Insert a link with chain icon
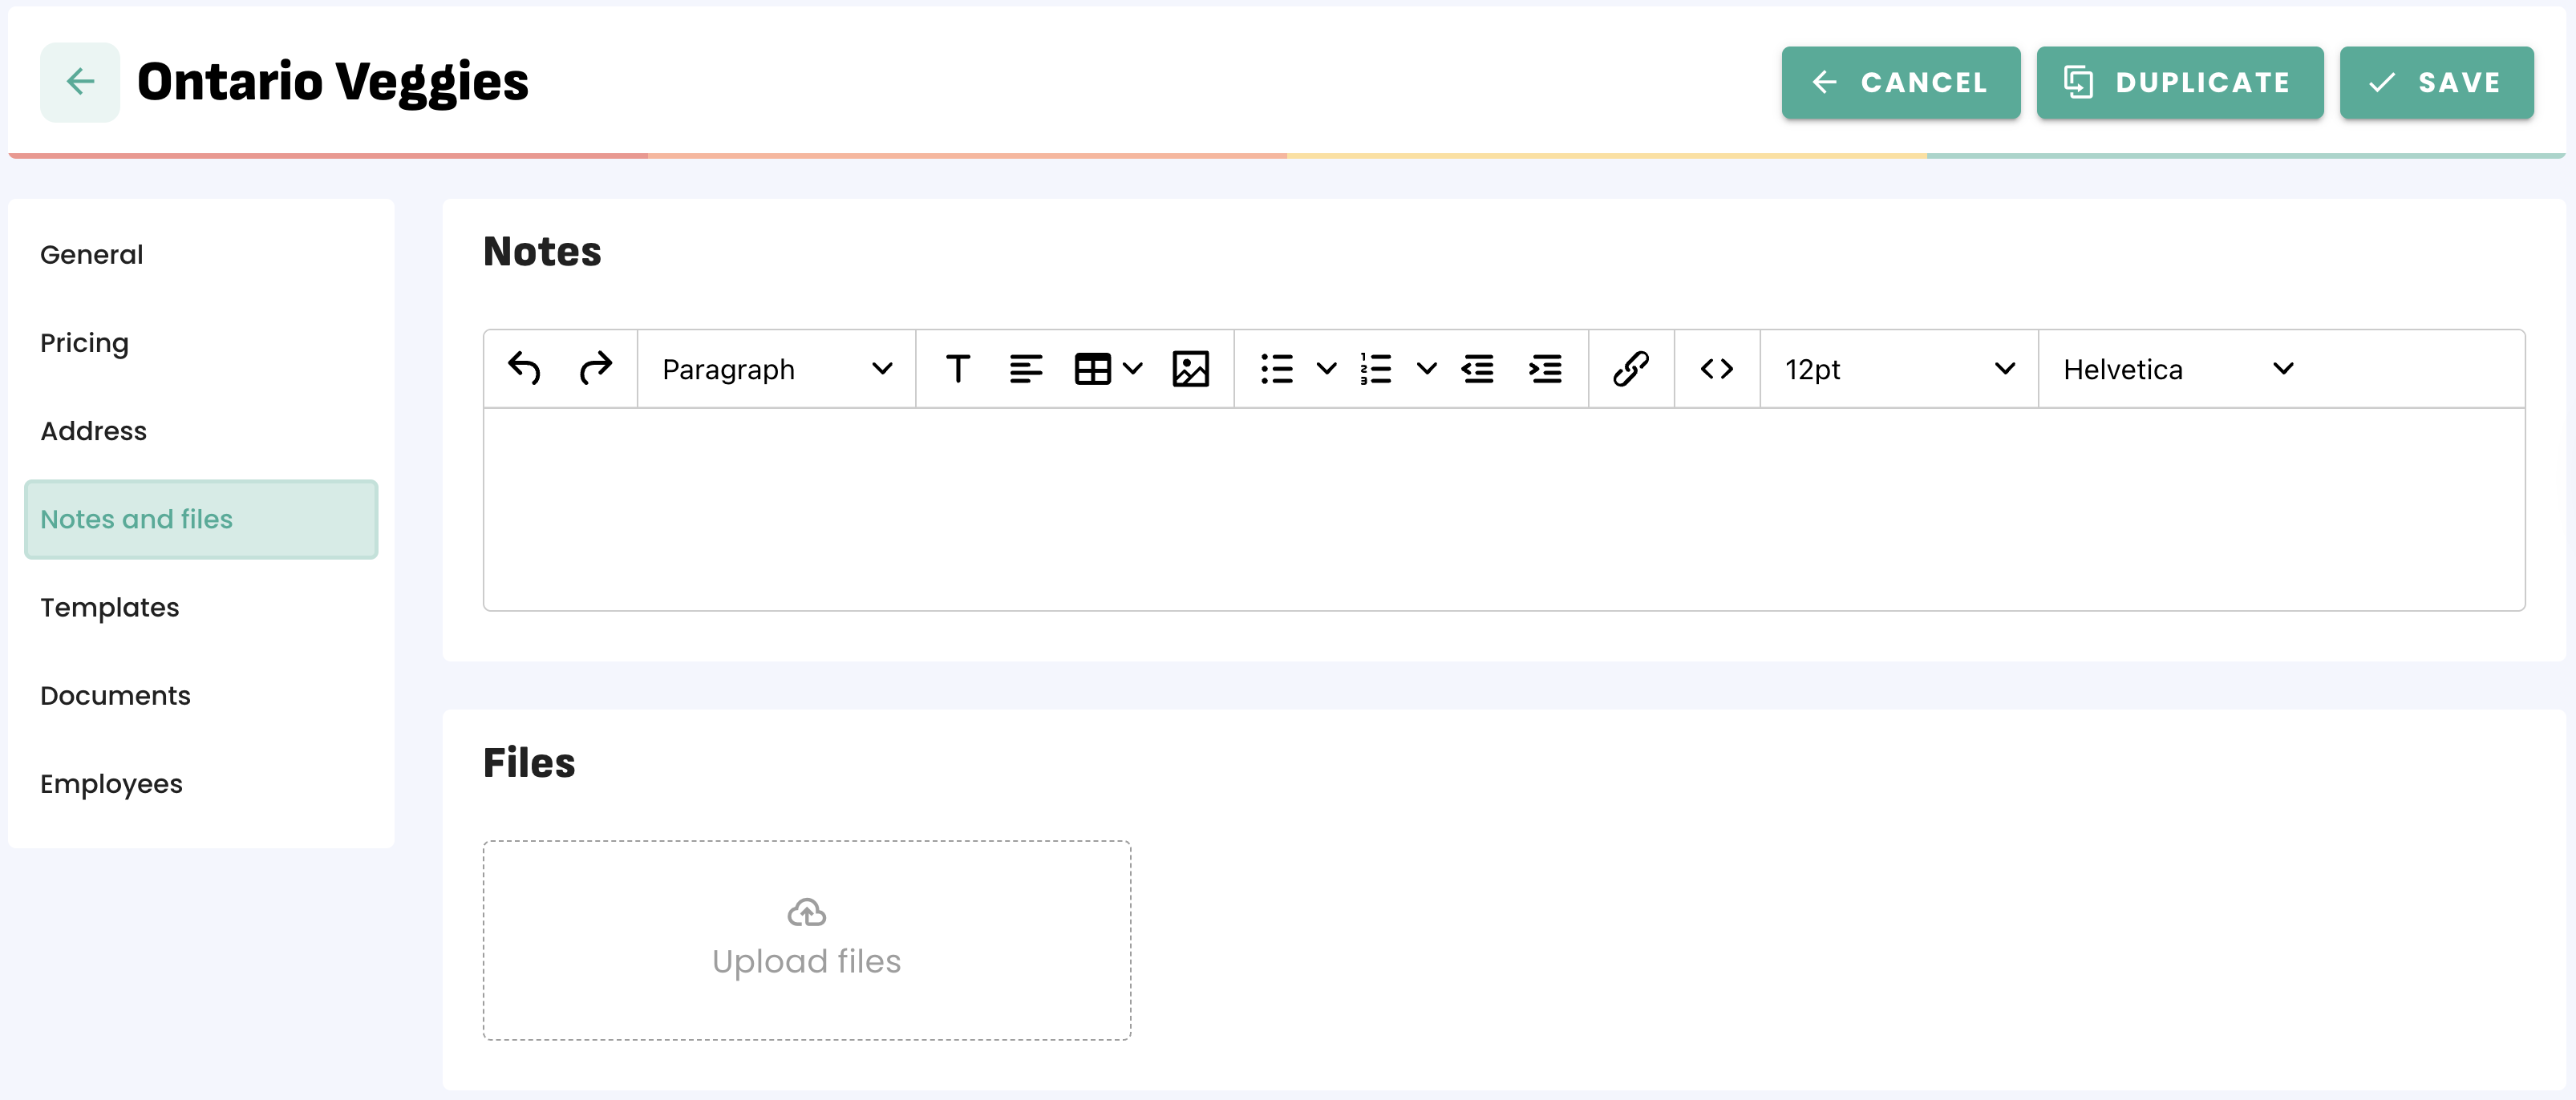 coord(1630,369)
